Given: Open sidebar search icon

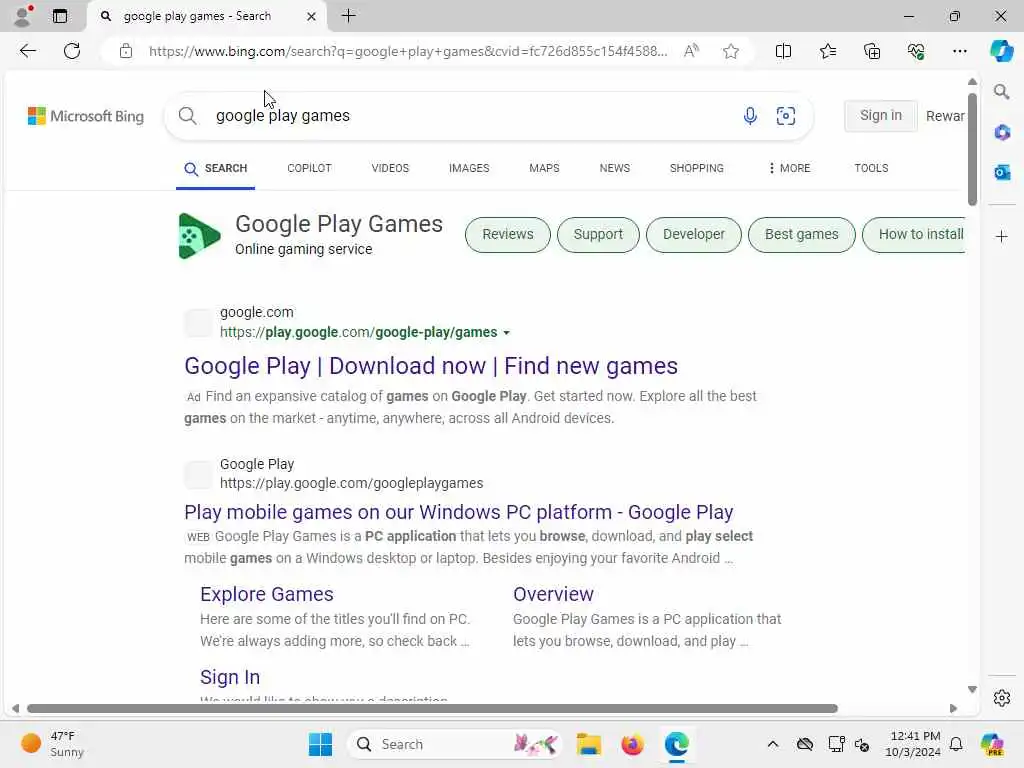Looking at the screenshot, I should pyautogui.click(x=1001, y=92).
